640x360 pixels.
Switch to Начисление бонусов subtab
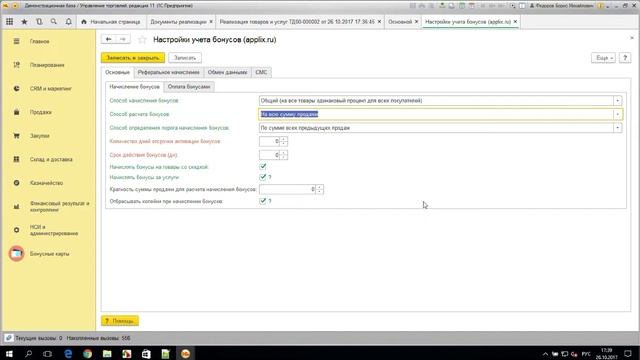[x=134, y=87]
